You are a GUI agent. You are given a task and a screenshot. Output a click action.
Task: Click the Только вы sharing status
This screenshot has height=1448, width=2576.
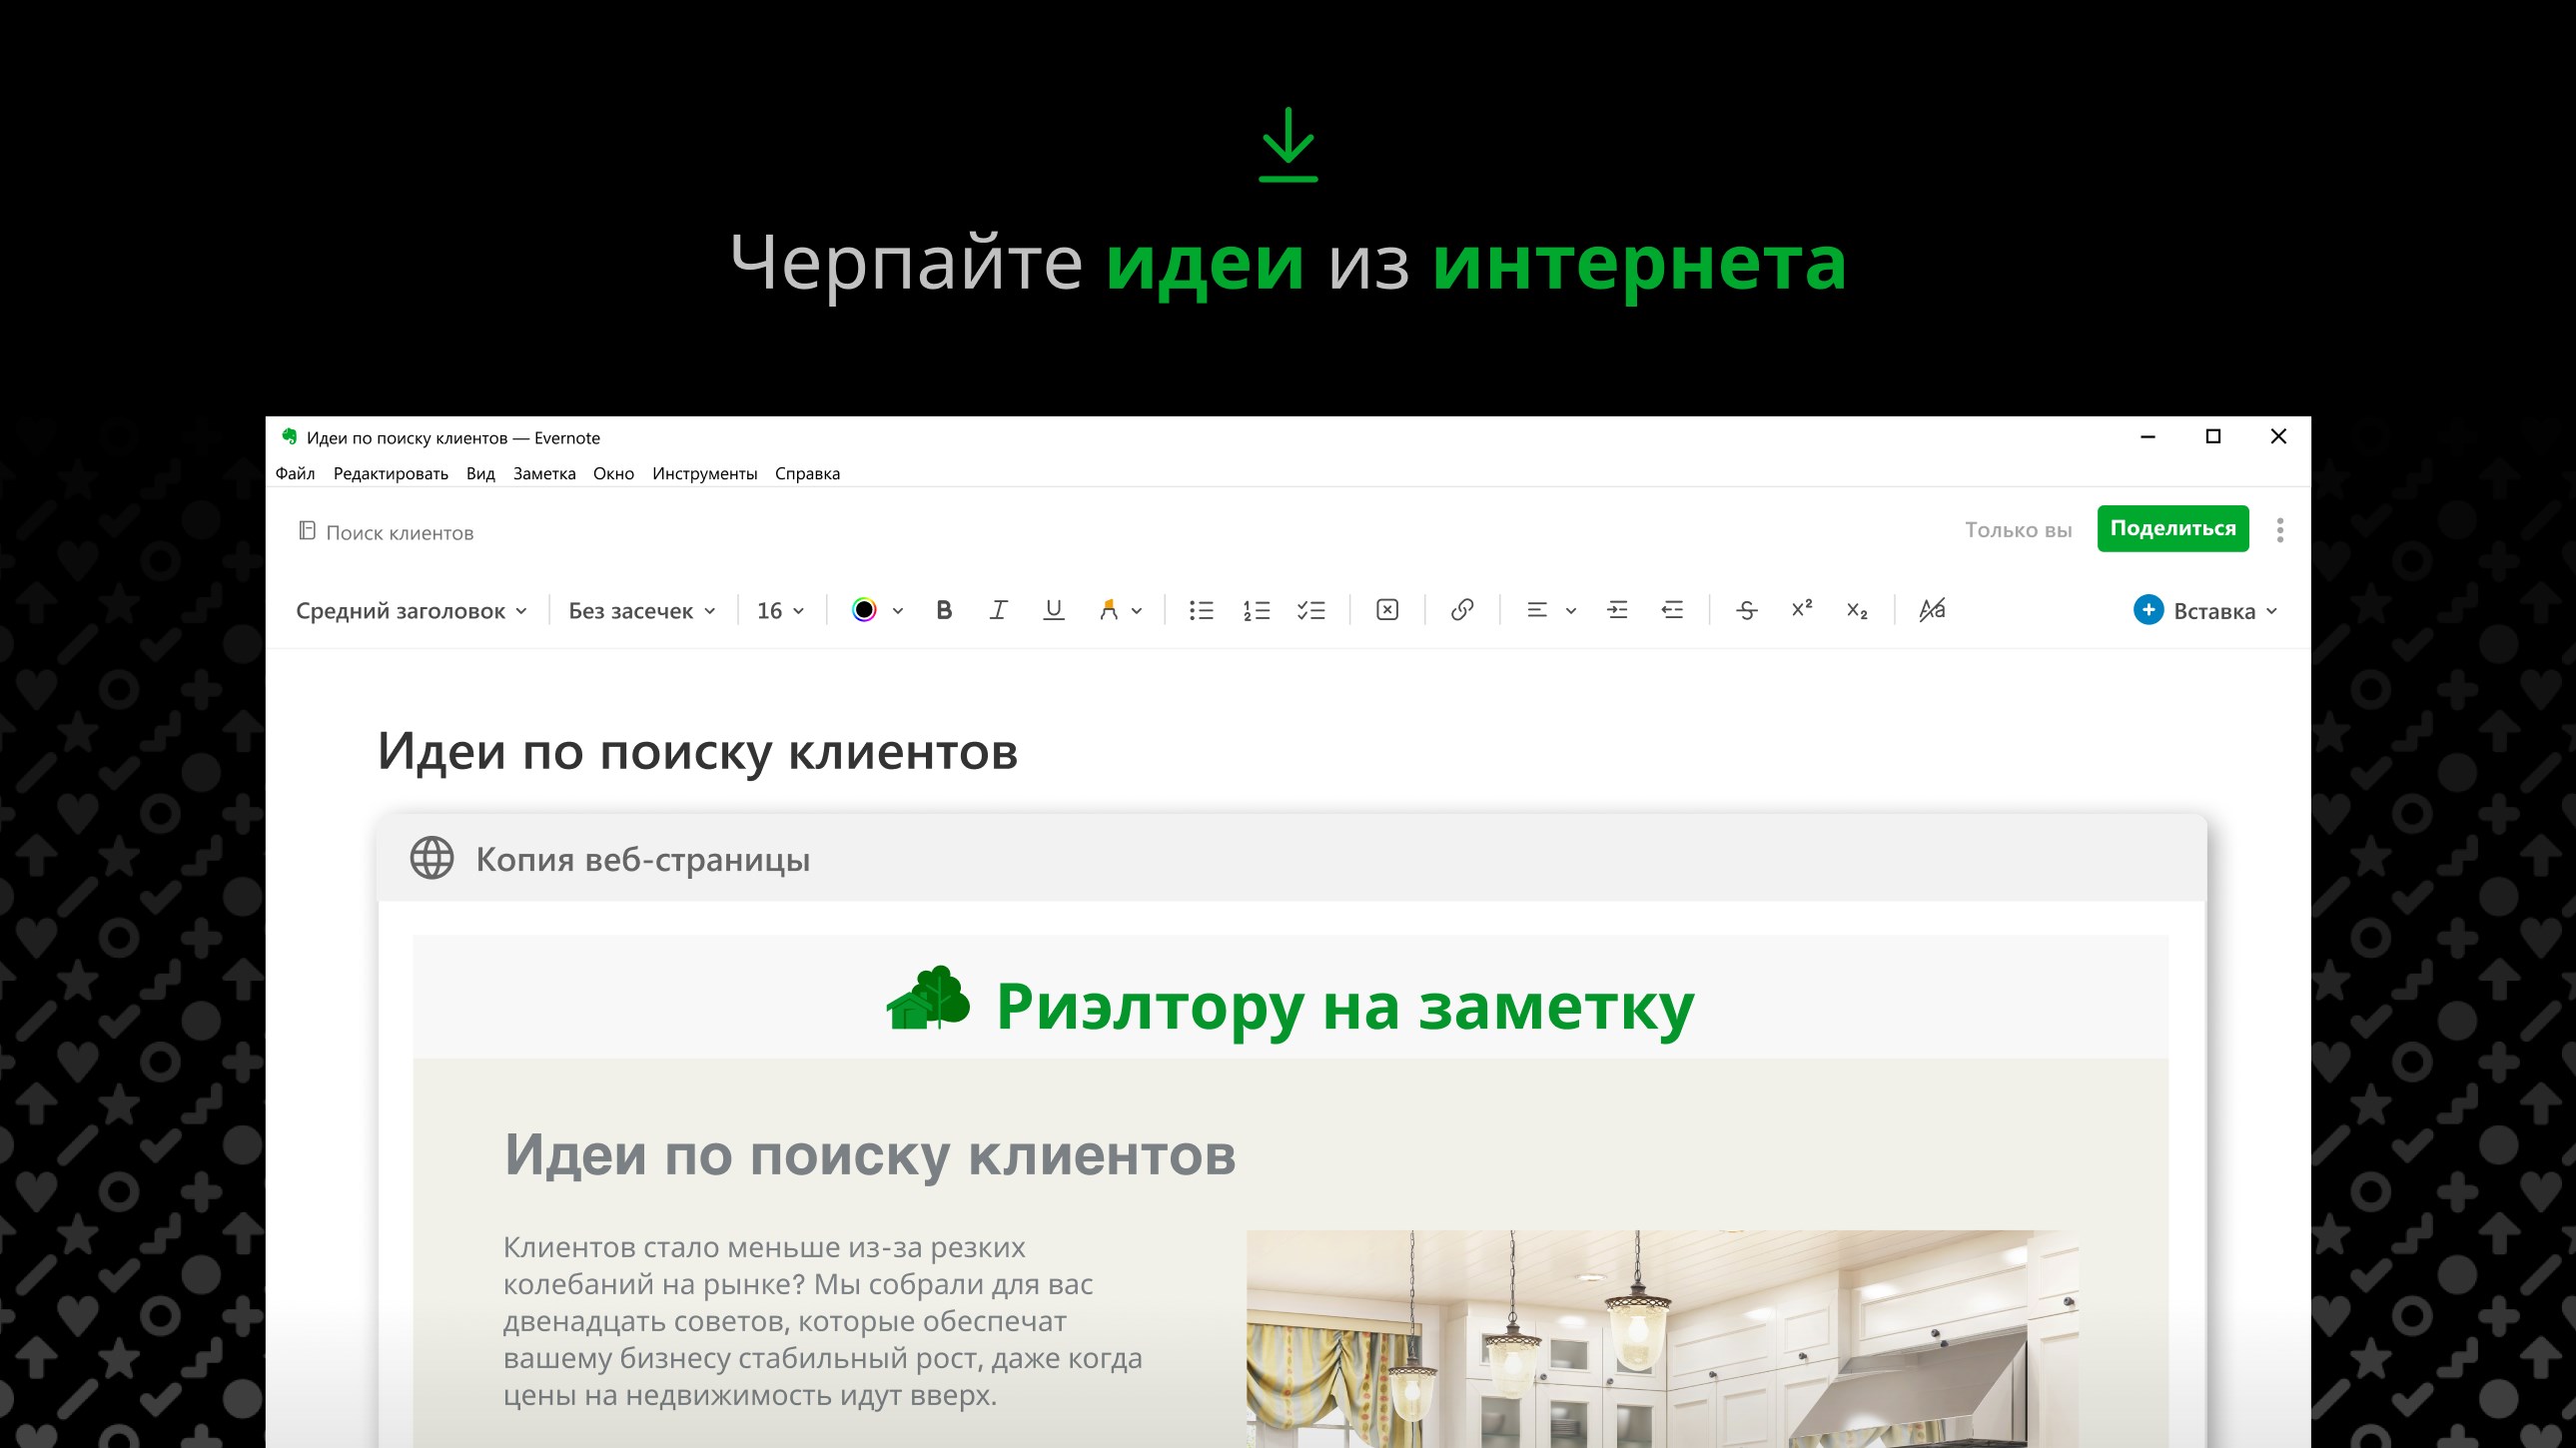pyautogui.click(x=2018, y=530)
